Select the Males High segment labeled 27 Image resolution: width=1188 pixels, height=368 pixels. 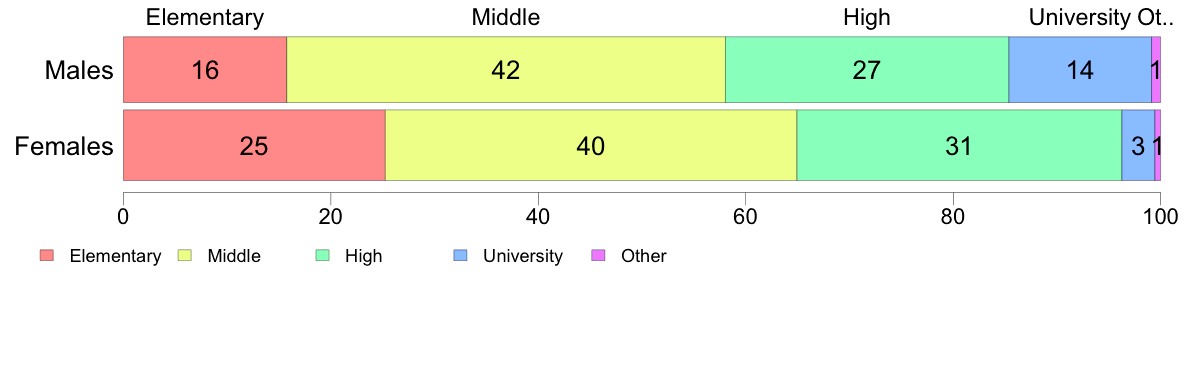[x=867, y=69]
